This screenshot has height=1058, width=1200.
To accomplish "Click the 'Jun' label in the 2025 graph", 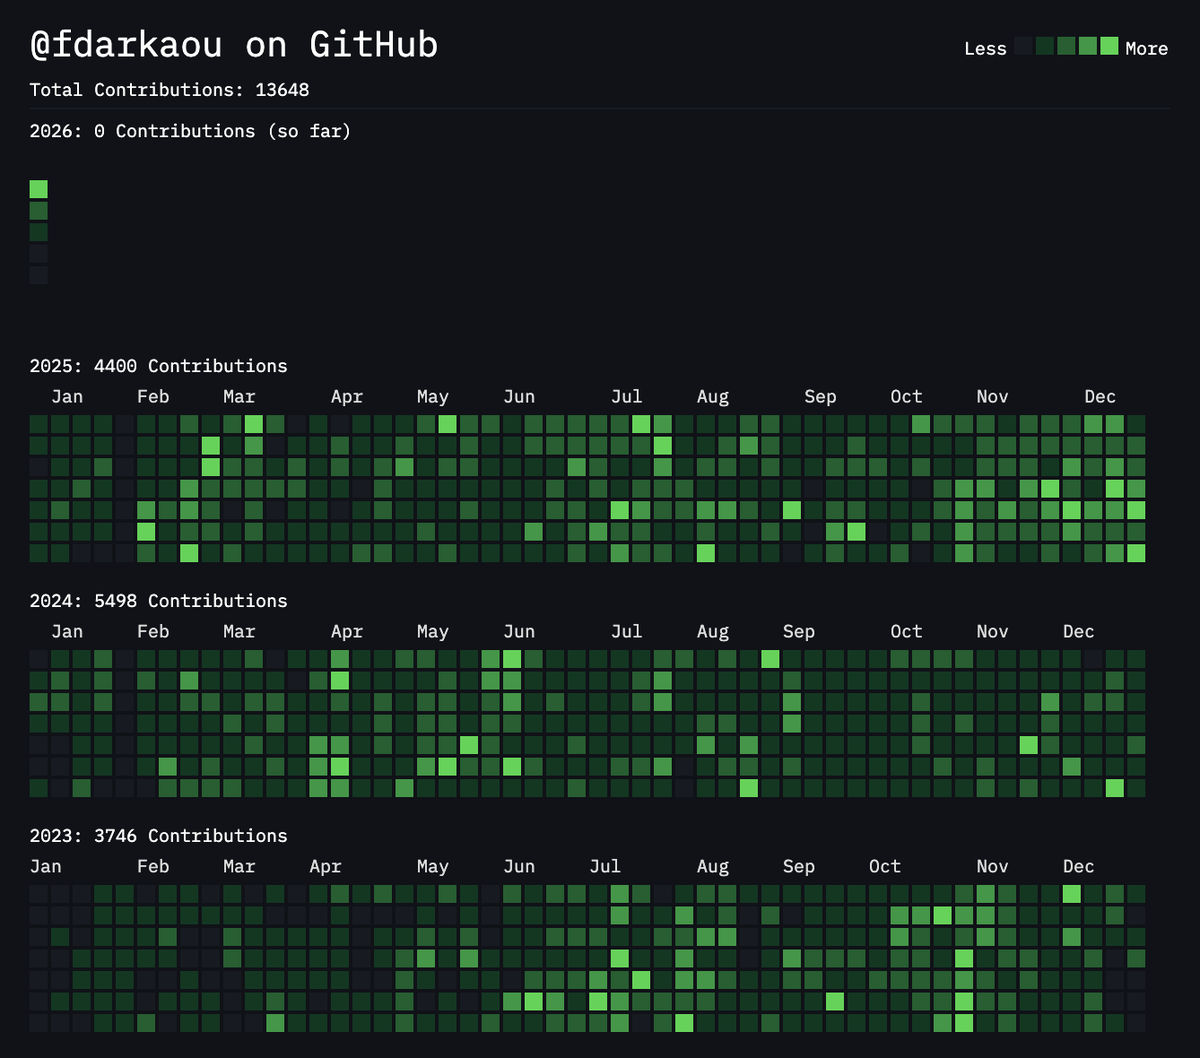I will 519,397.
